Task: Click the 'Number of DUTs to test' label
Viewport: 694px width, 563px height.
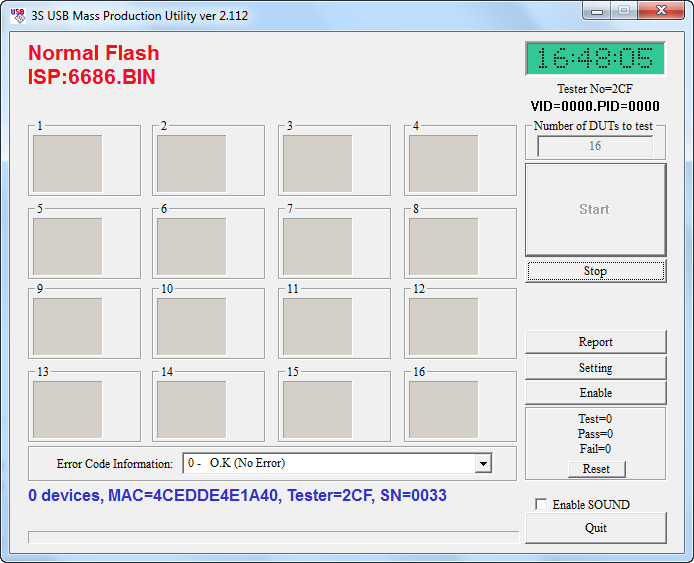Action: tap(593, 126)
